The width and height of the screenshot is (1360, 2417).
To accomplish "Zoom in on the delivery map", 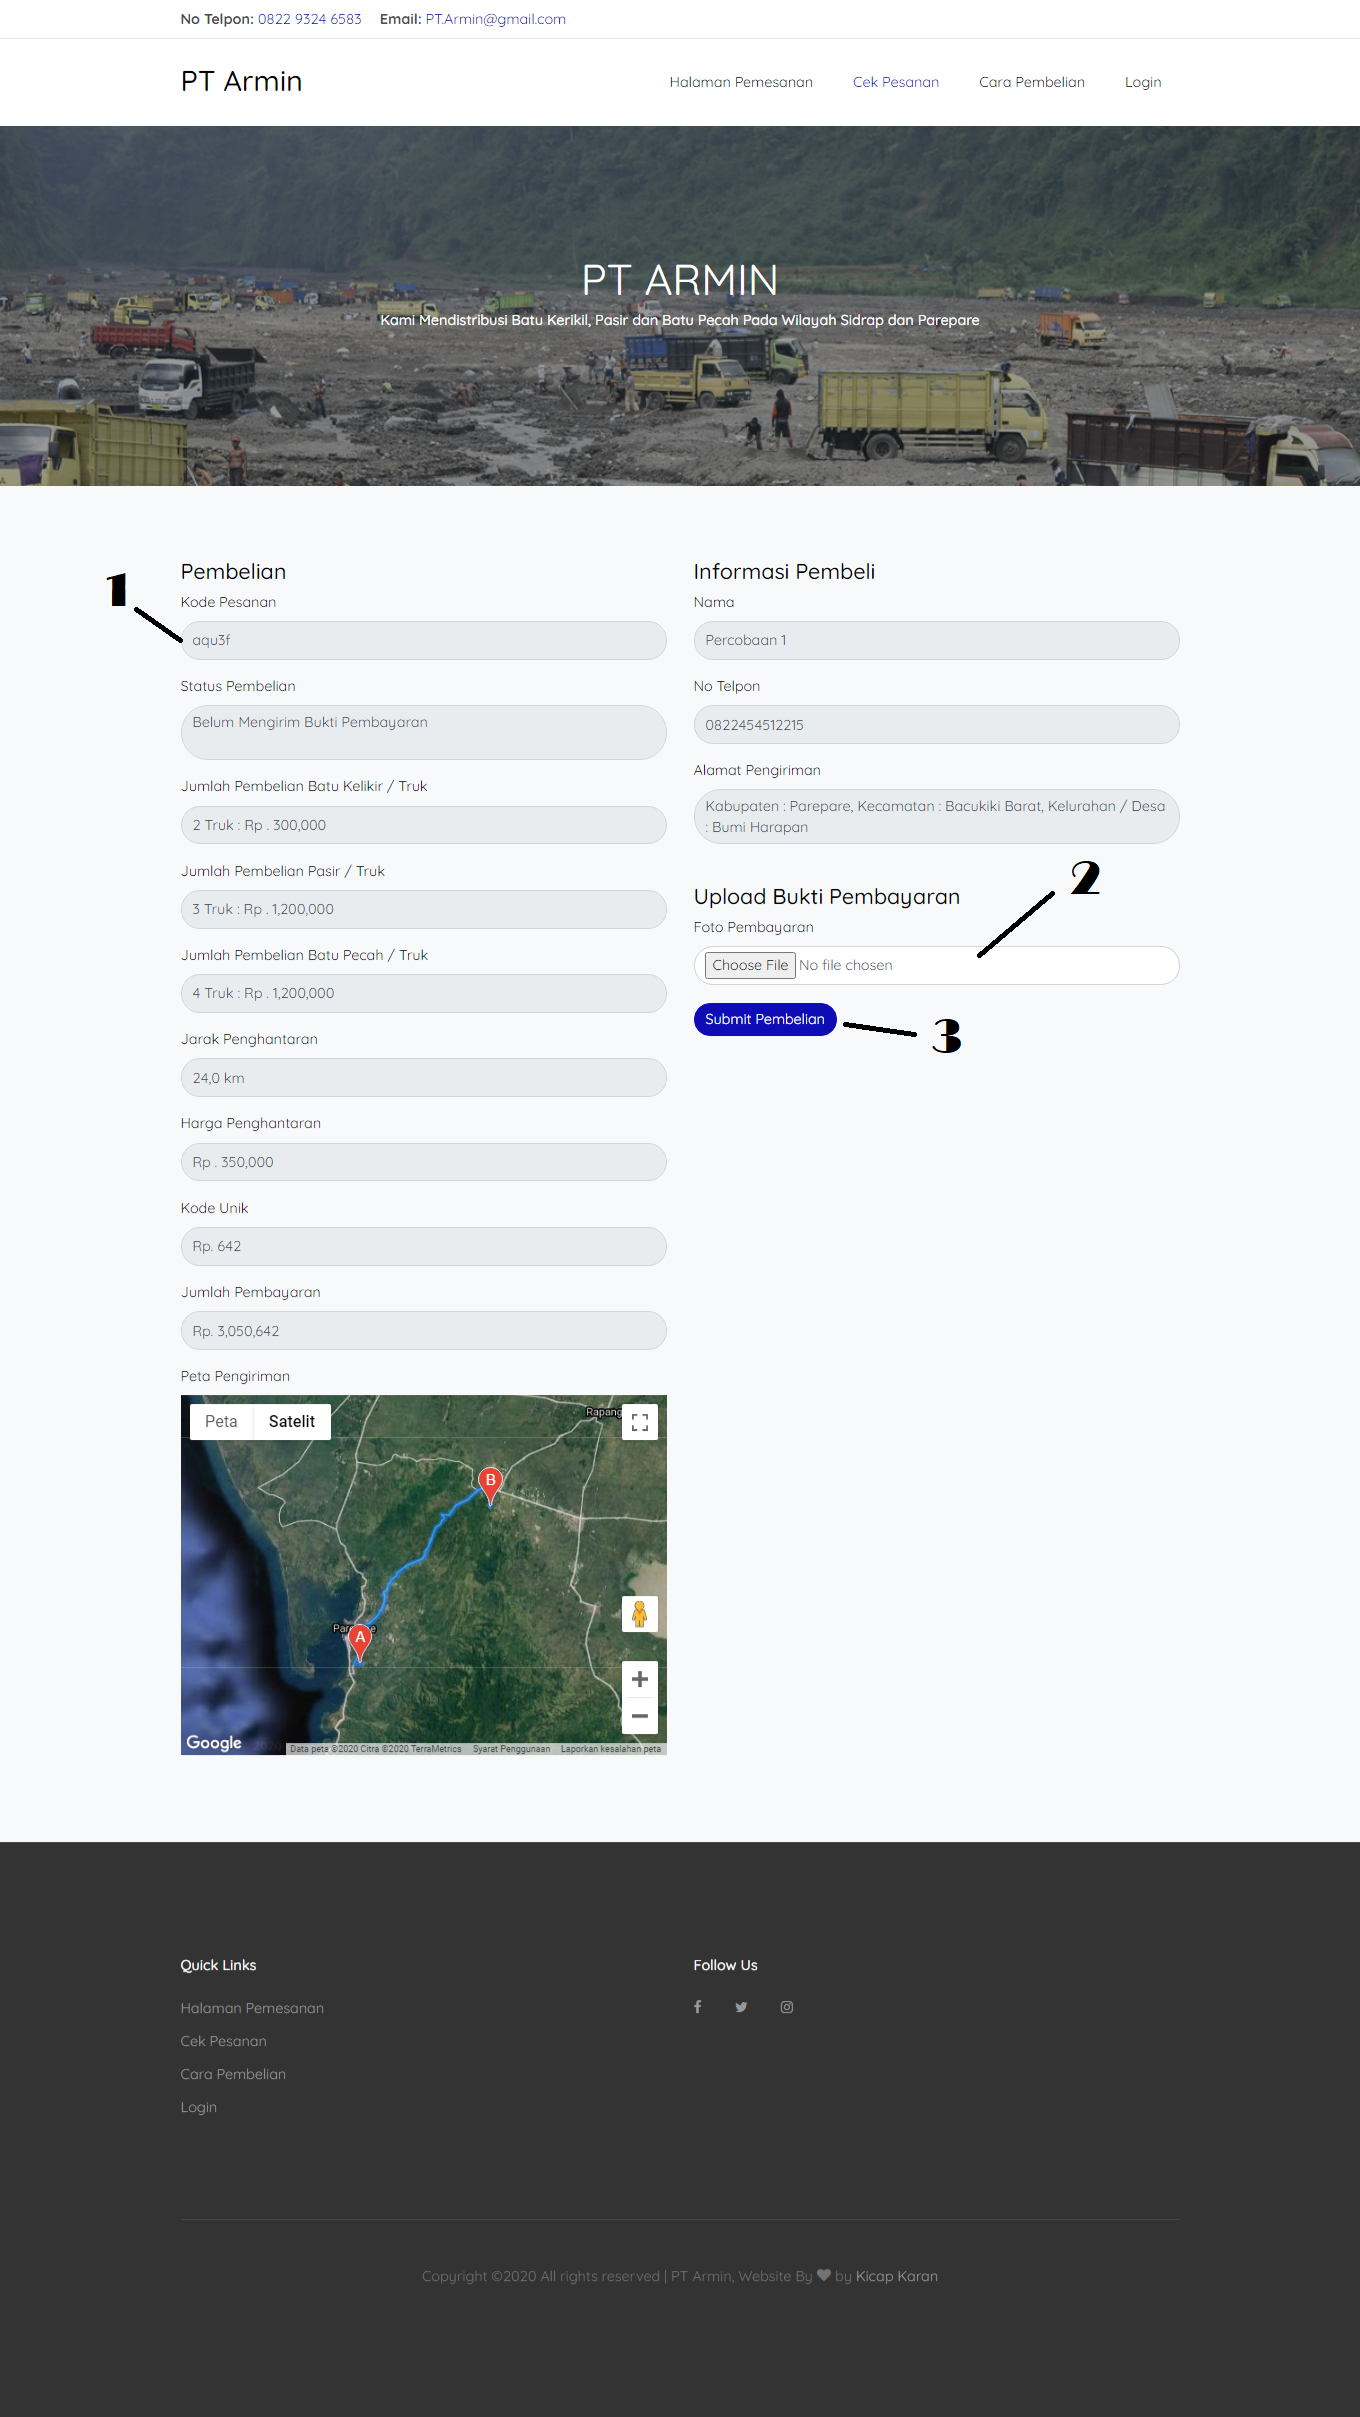I will coord(640,1679).
